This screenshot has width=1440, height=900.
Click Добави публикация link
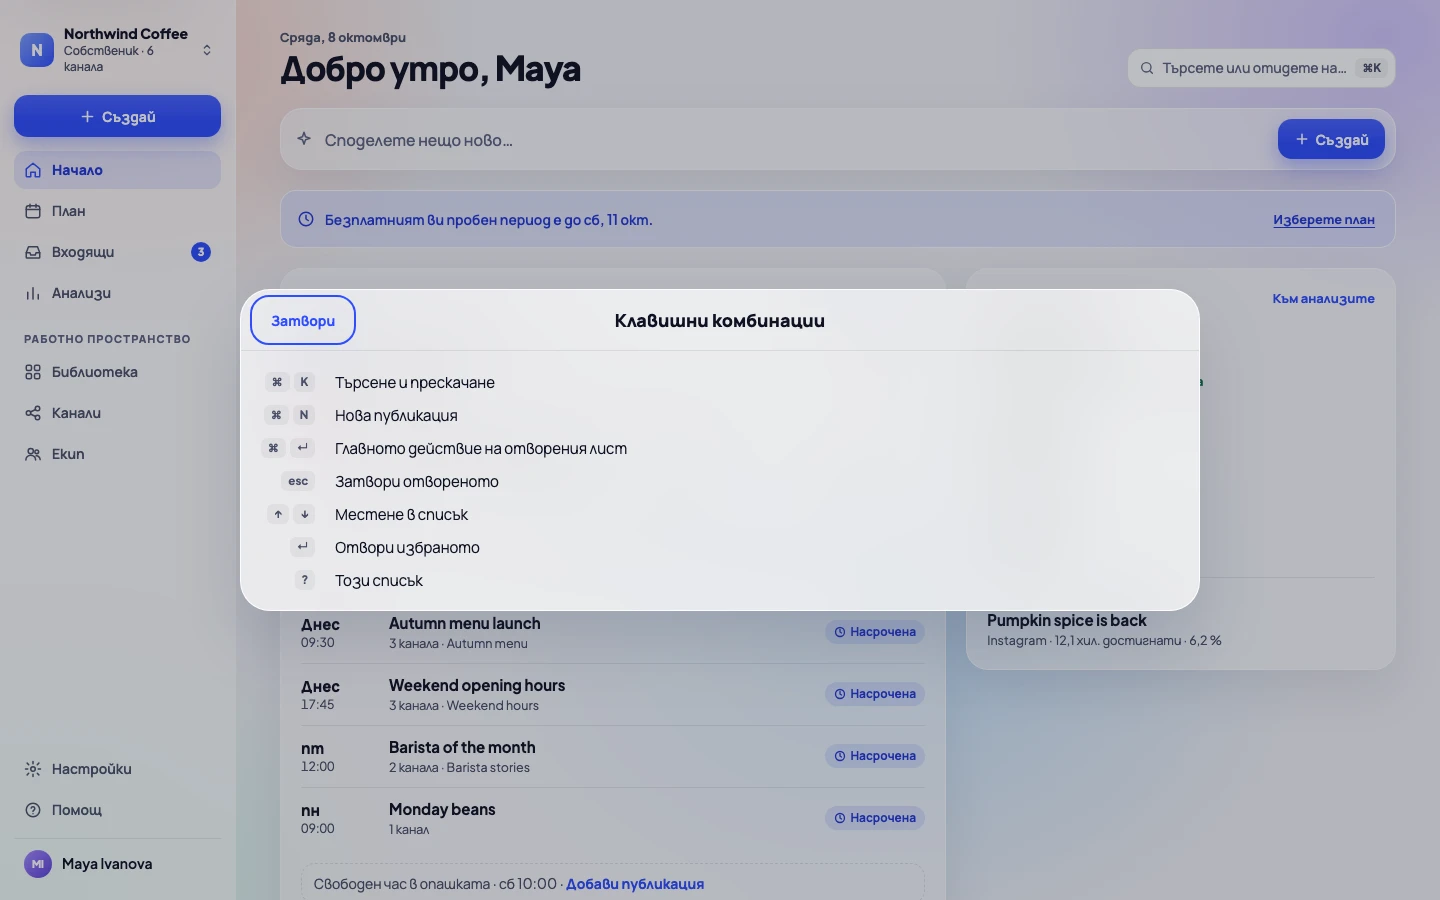(635, 884)
